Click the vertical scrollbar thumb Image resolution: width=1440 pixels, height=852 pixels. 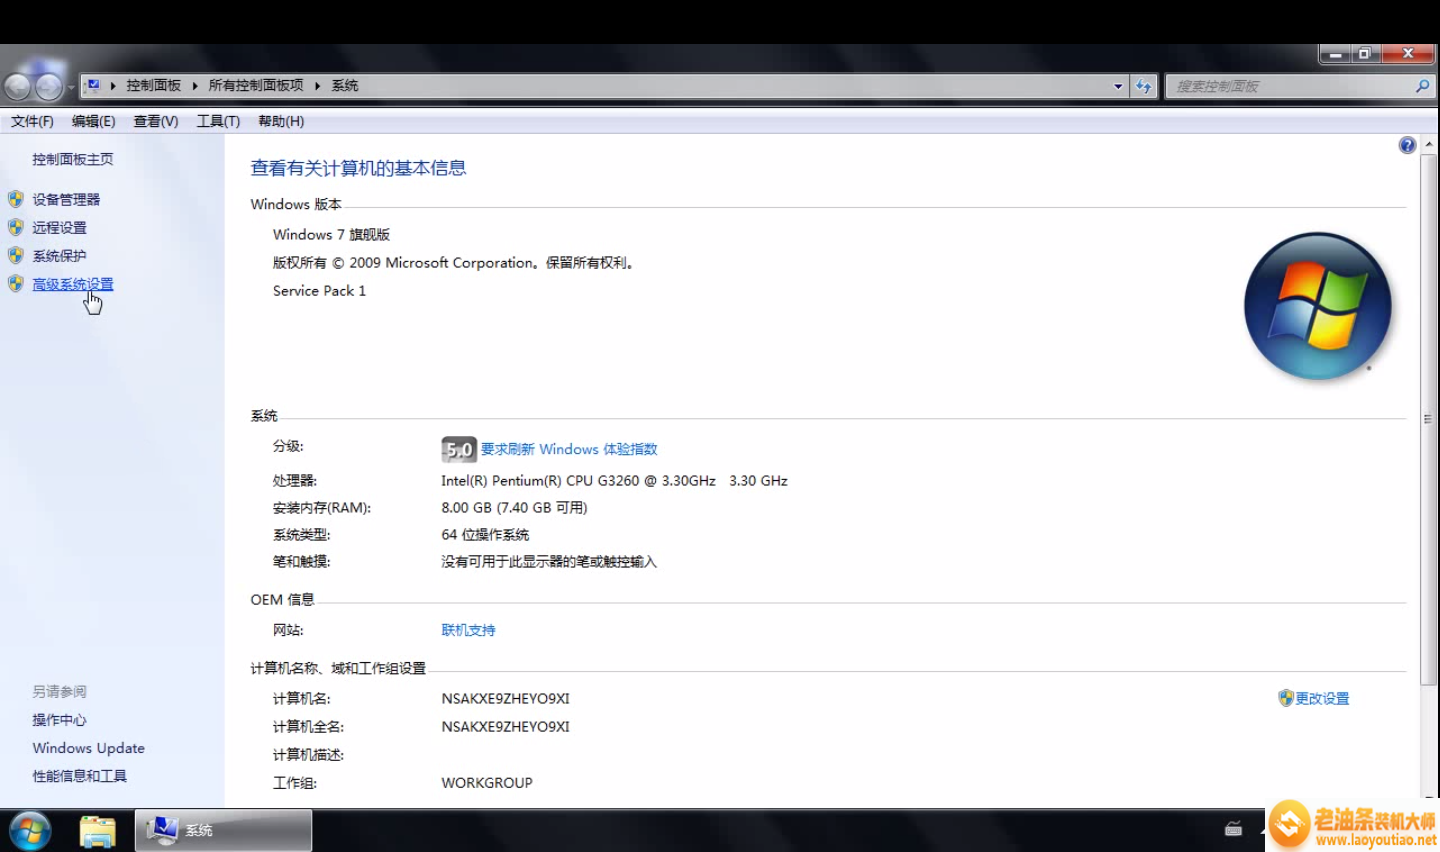point(1428,419)
